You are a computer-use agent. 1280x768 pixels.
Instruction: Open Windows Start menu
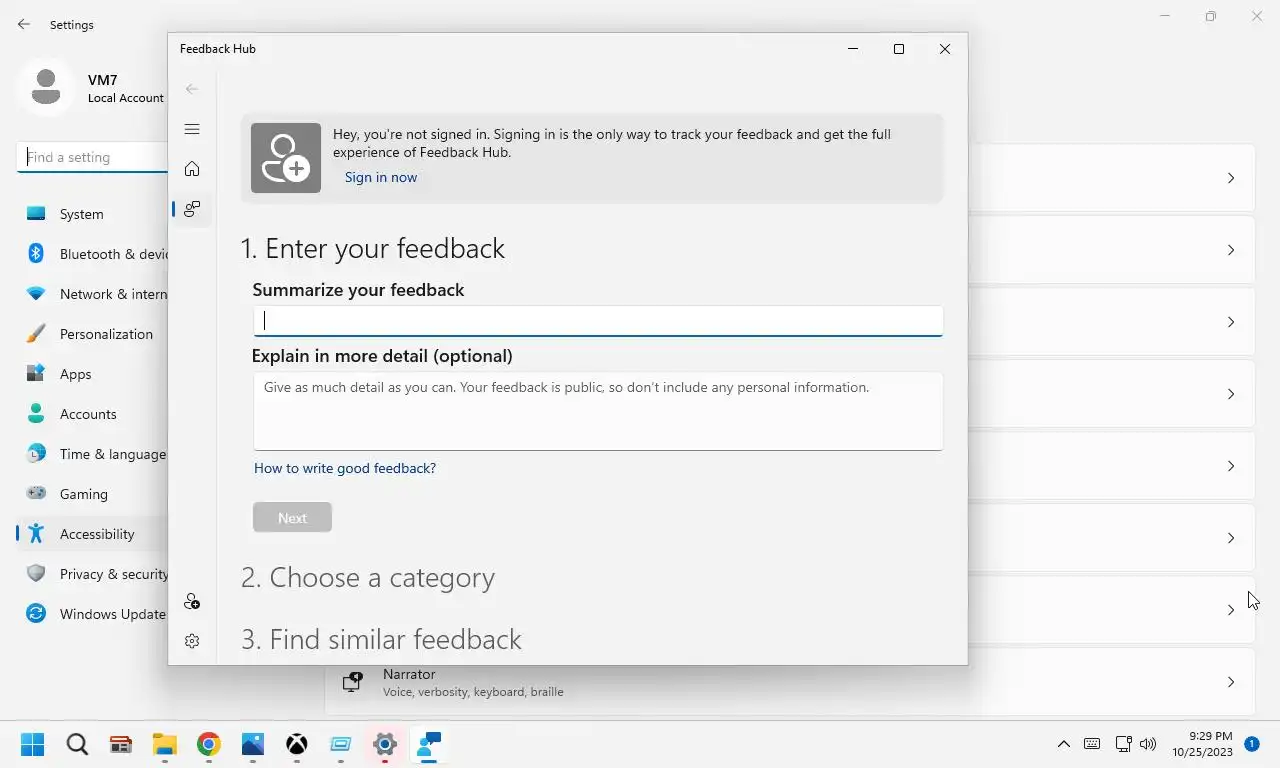point(33,744)
